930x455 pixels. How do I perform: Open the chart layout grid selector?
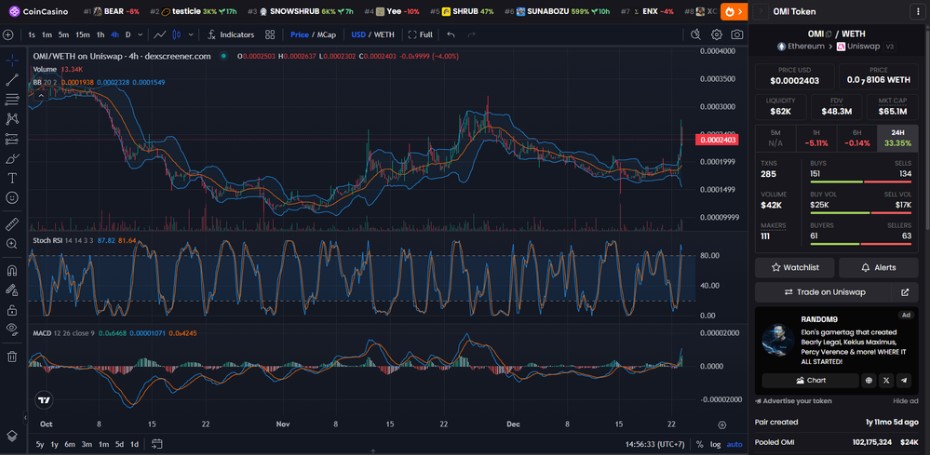click(x=270, y=35)
